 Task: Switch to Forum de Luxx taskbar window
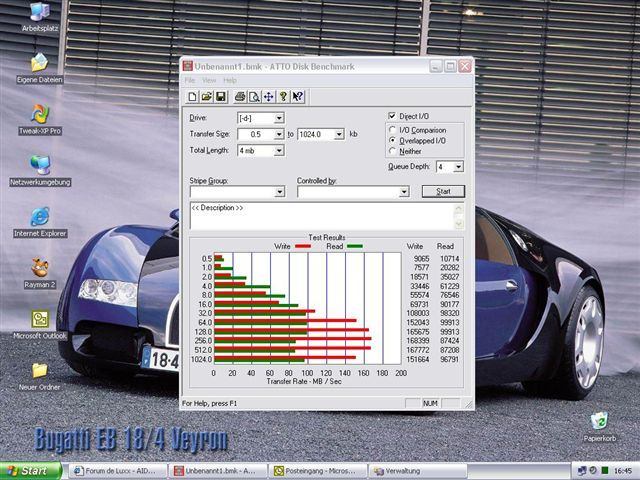(x=118, y=471)
